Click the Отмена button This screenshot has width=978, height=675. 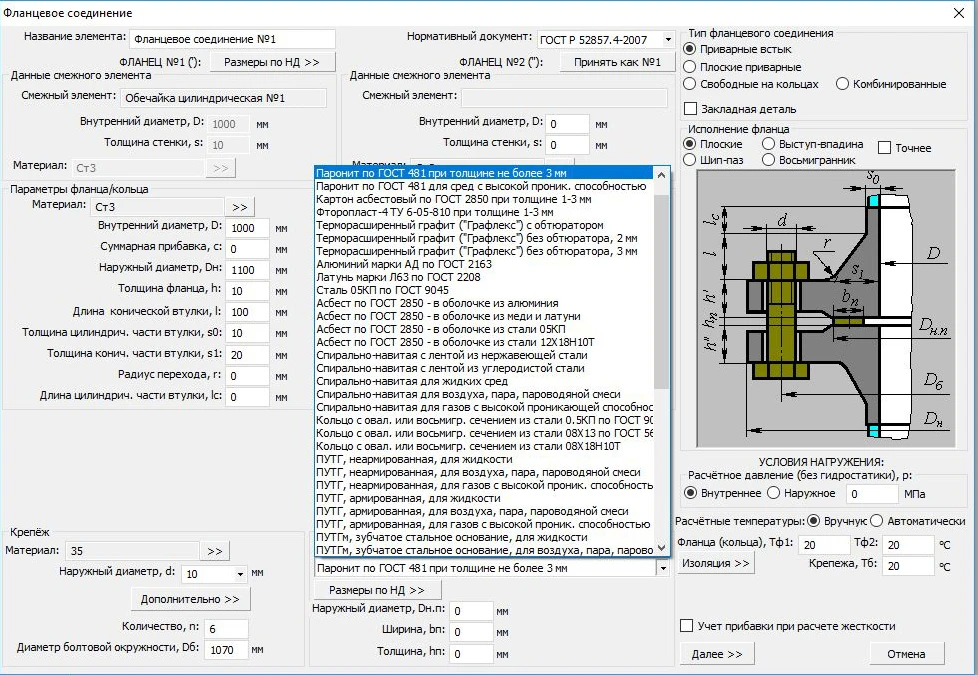click(x=905, y=654)
